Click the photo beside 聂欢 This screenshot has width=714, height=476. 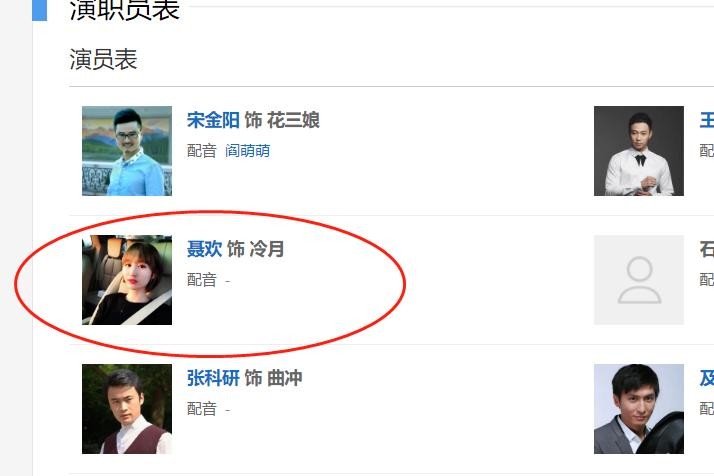[x=127, y=280]
